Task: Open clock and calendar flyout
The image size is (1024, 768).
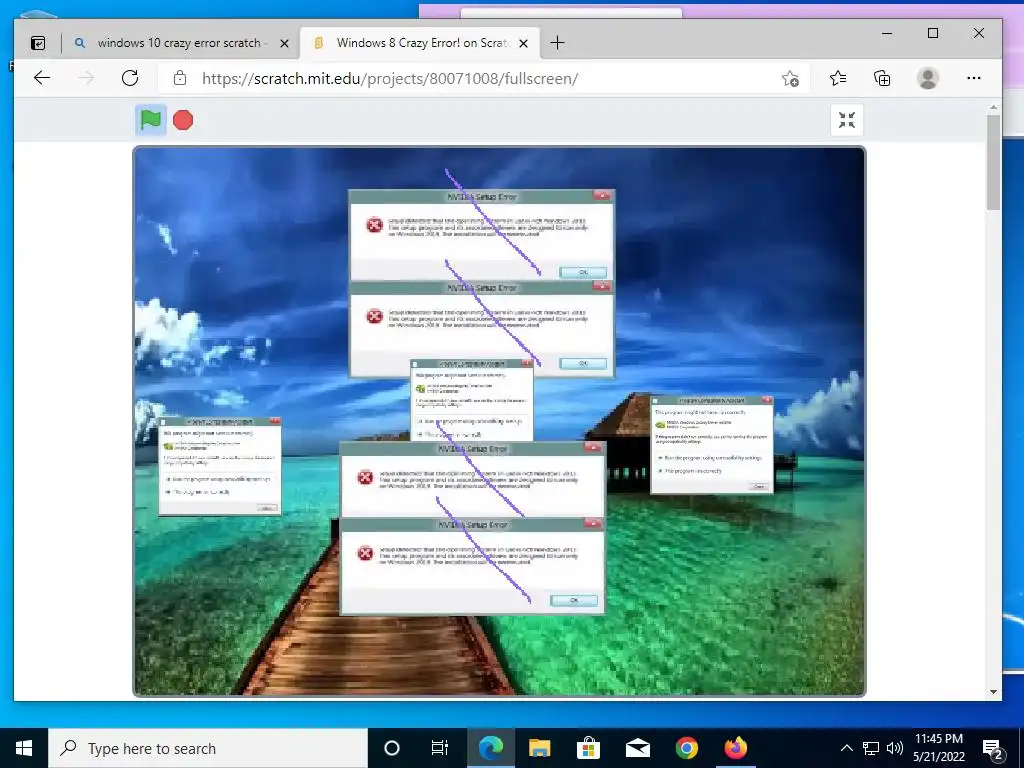Action: click(938, 748)
